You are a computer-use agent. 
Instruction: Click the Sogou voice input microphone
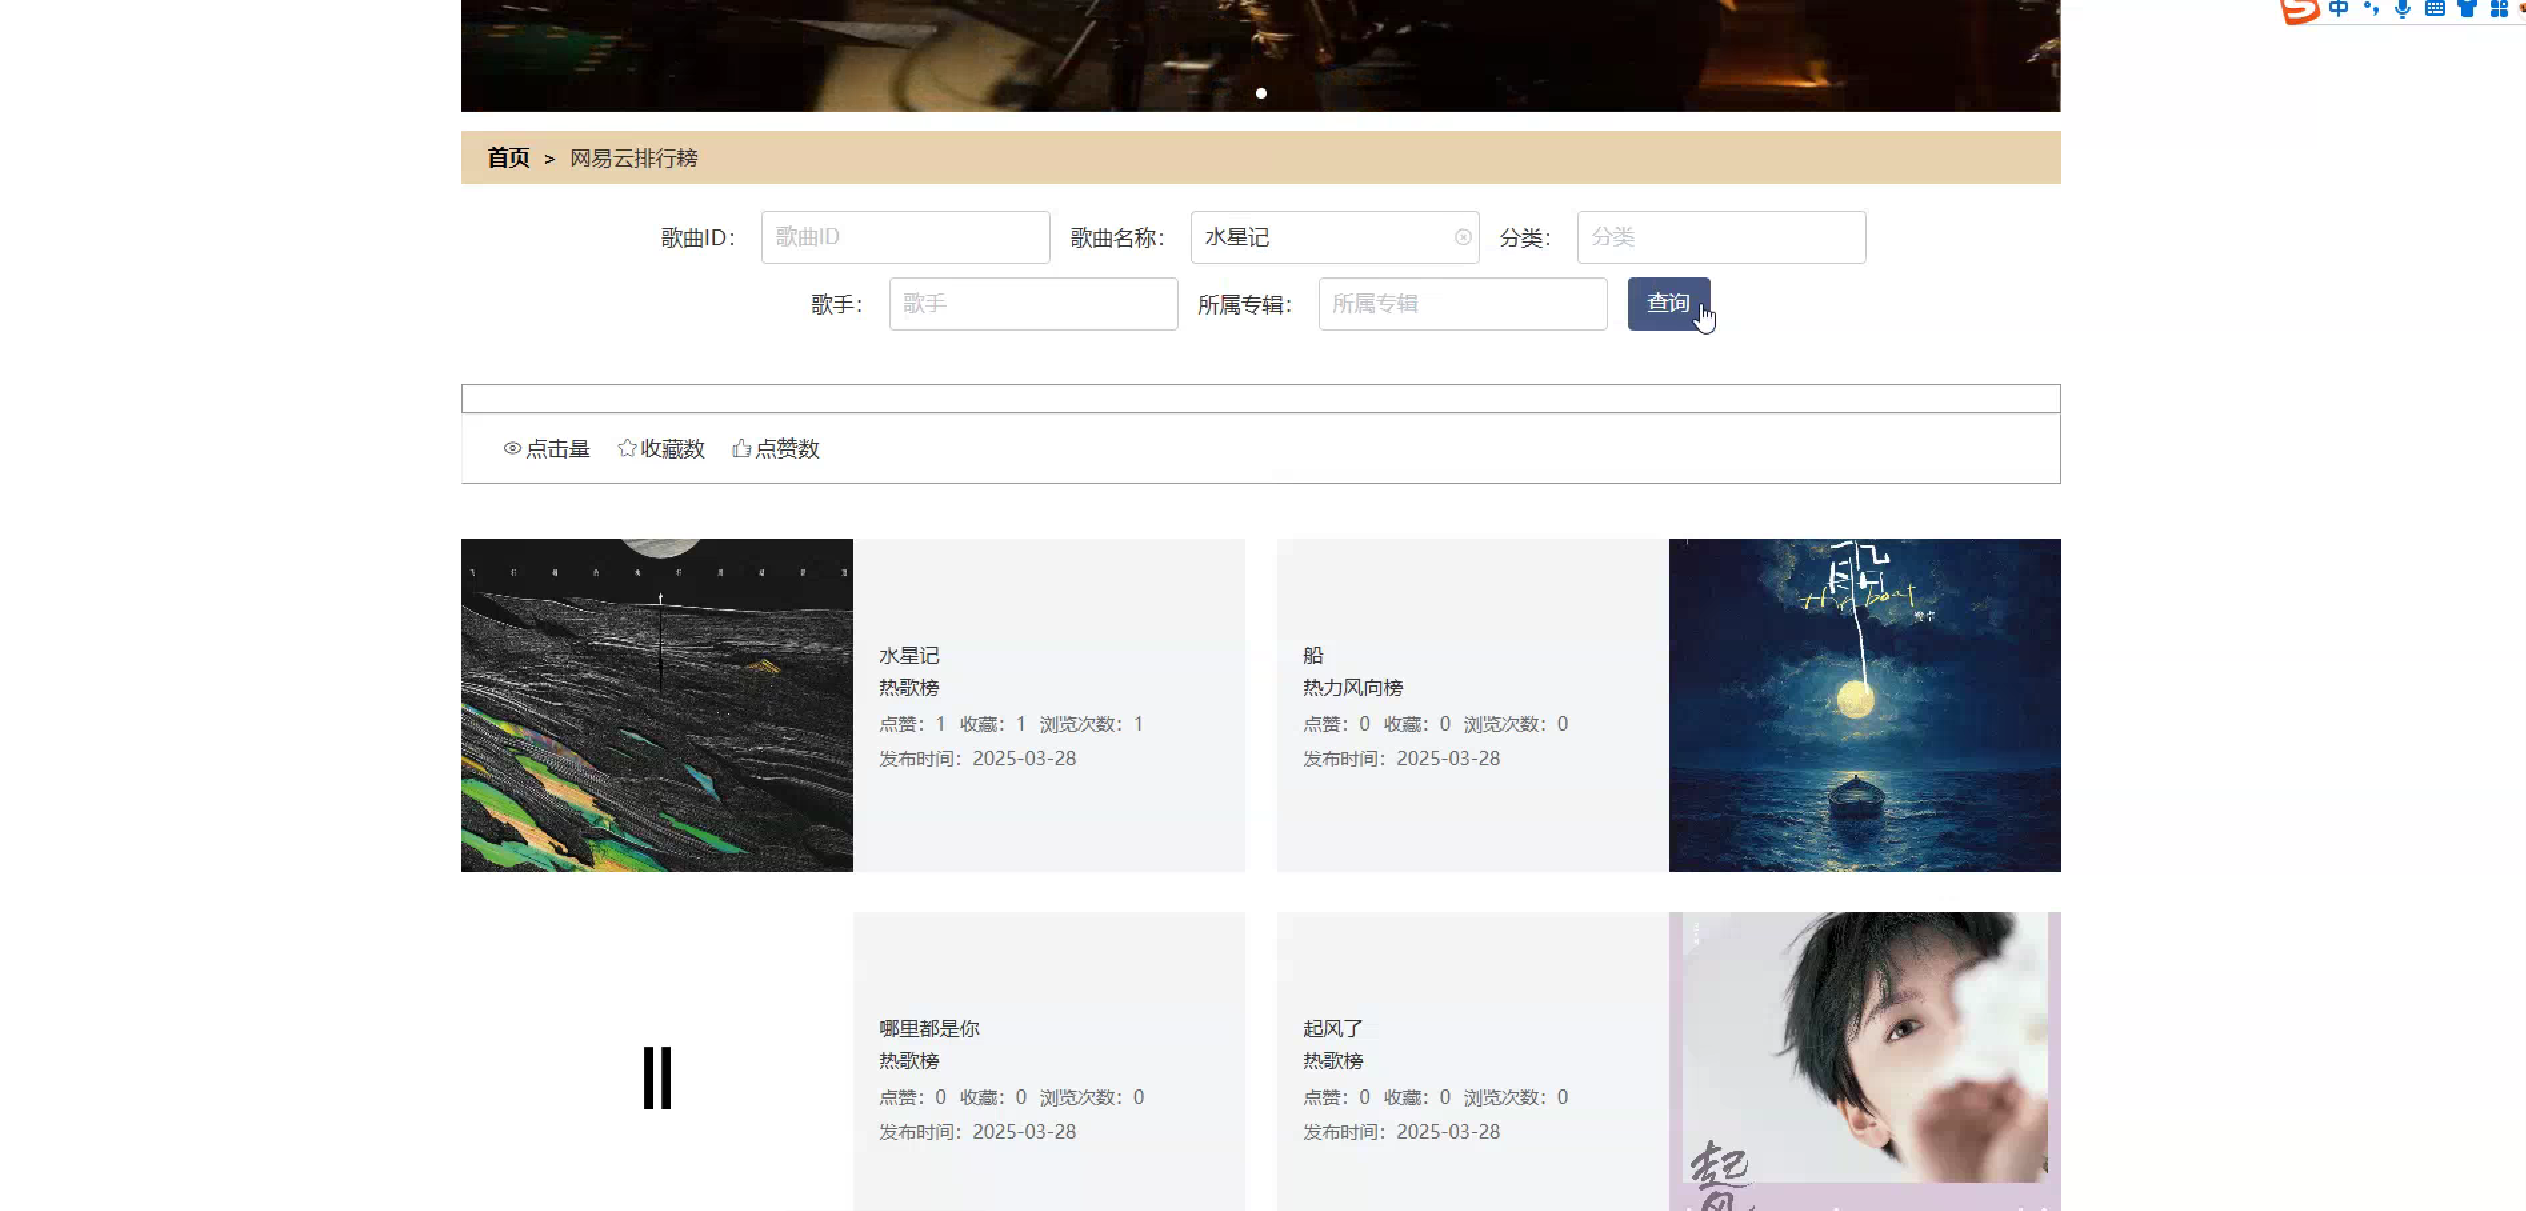[2403, 9]
